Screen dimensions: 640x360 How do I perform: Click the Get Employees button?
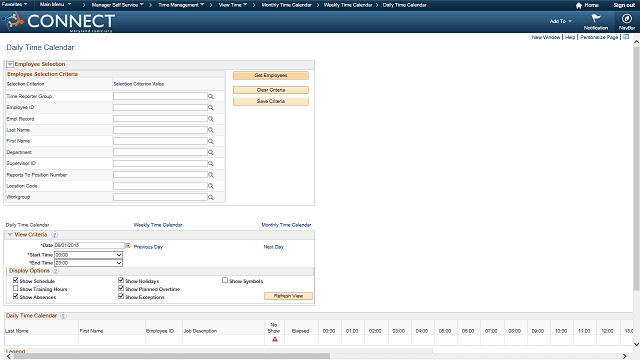[x=271, y=76]
